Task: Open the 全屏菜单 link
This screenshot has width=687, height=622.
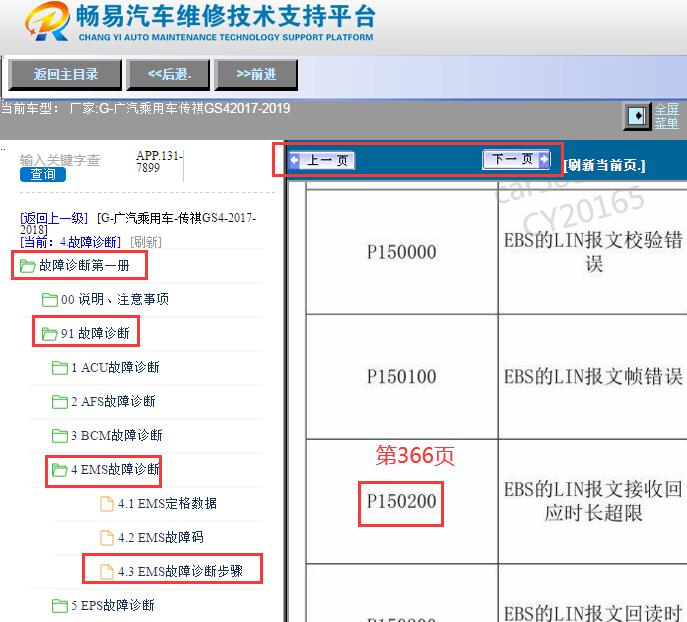Action: 666,116
